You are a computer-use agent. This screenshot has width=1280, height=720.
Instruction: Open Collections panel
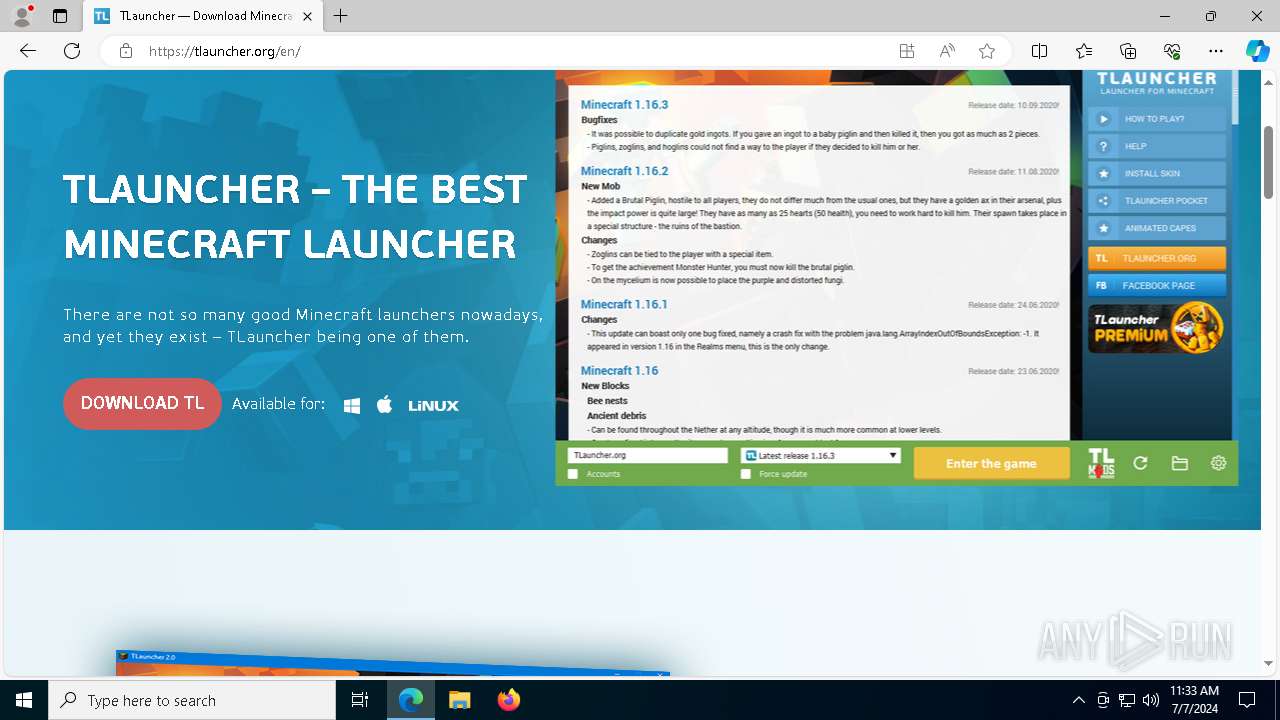[x=1128, y=51]
